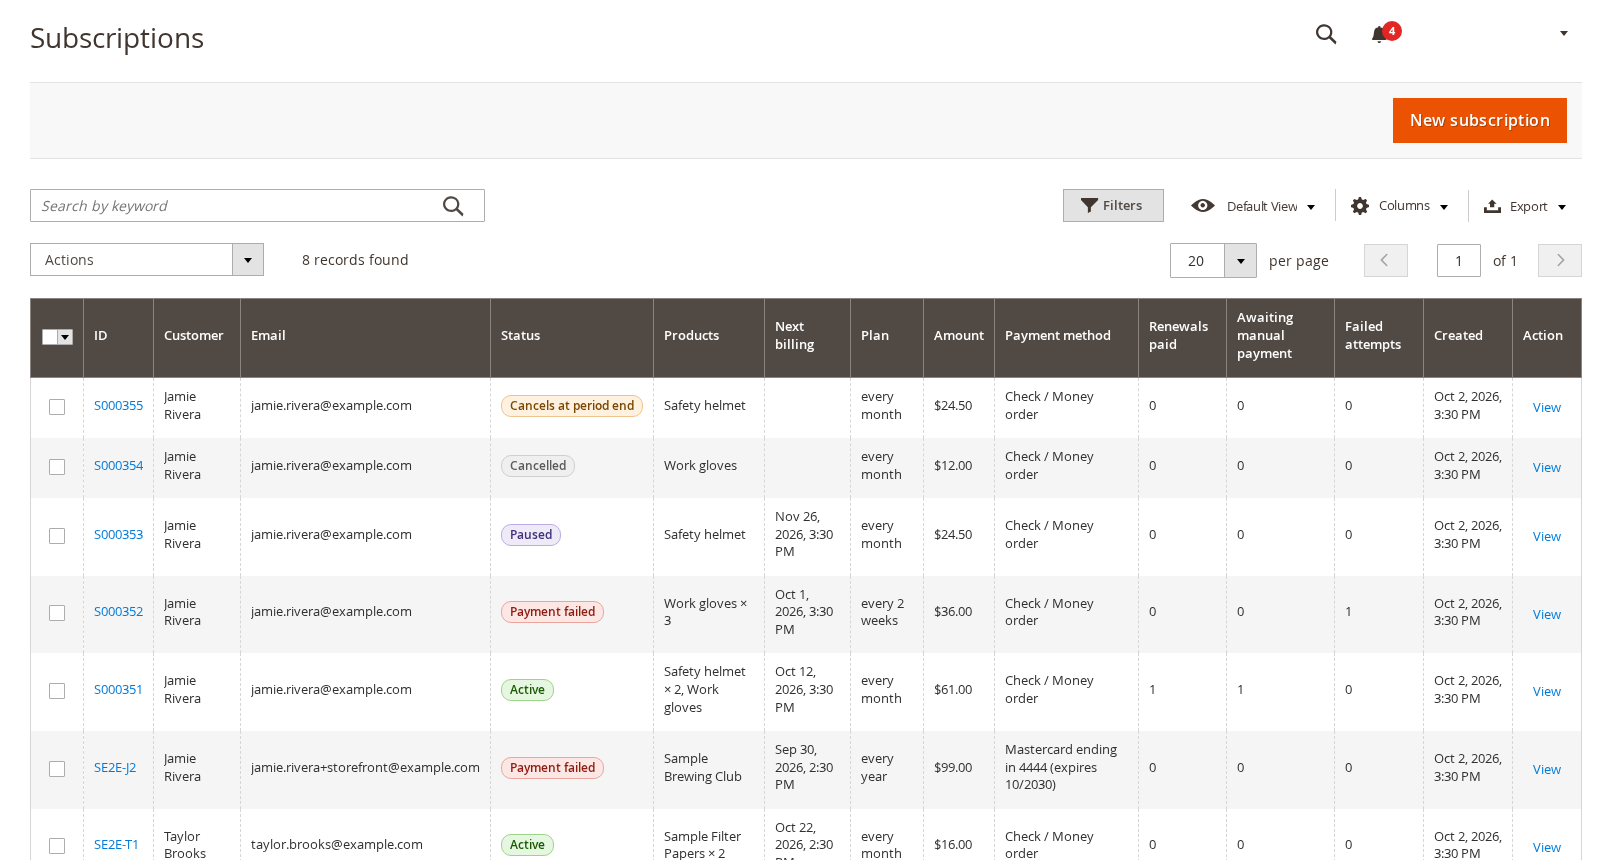Click View for S000352 row
This screenshot has width=1612, height=860.
(1546, 615)
